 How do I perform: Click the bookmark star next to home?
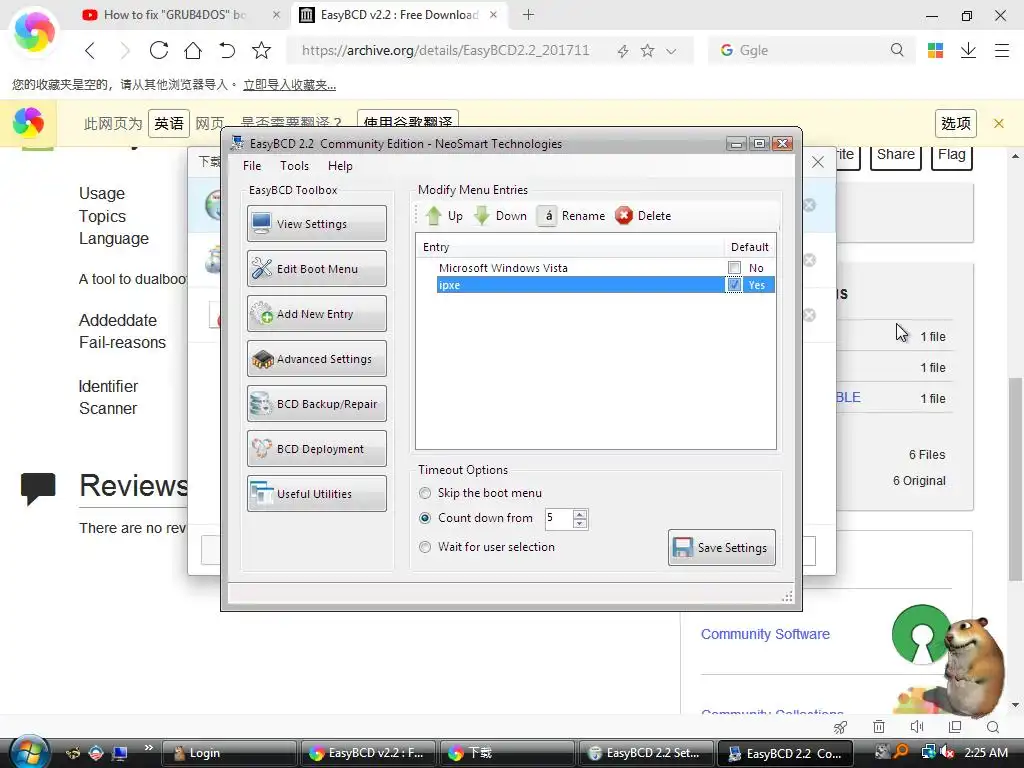(x=261, y=50)
